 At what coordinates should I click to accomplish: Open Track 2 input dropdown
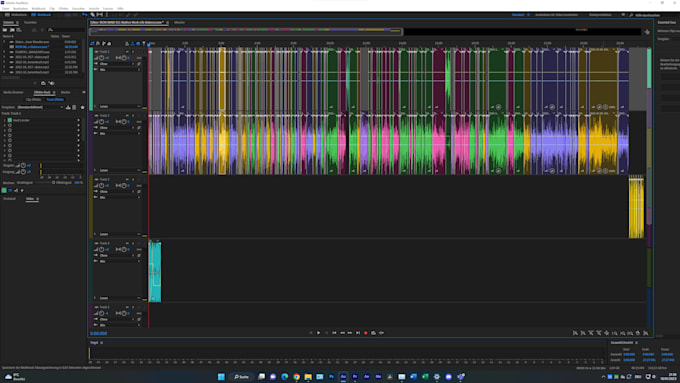click(117, 128)
